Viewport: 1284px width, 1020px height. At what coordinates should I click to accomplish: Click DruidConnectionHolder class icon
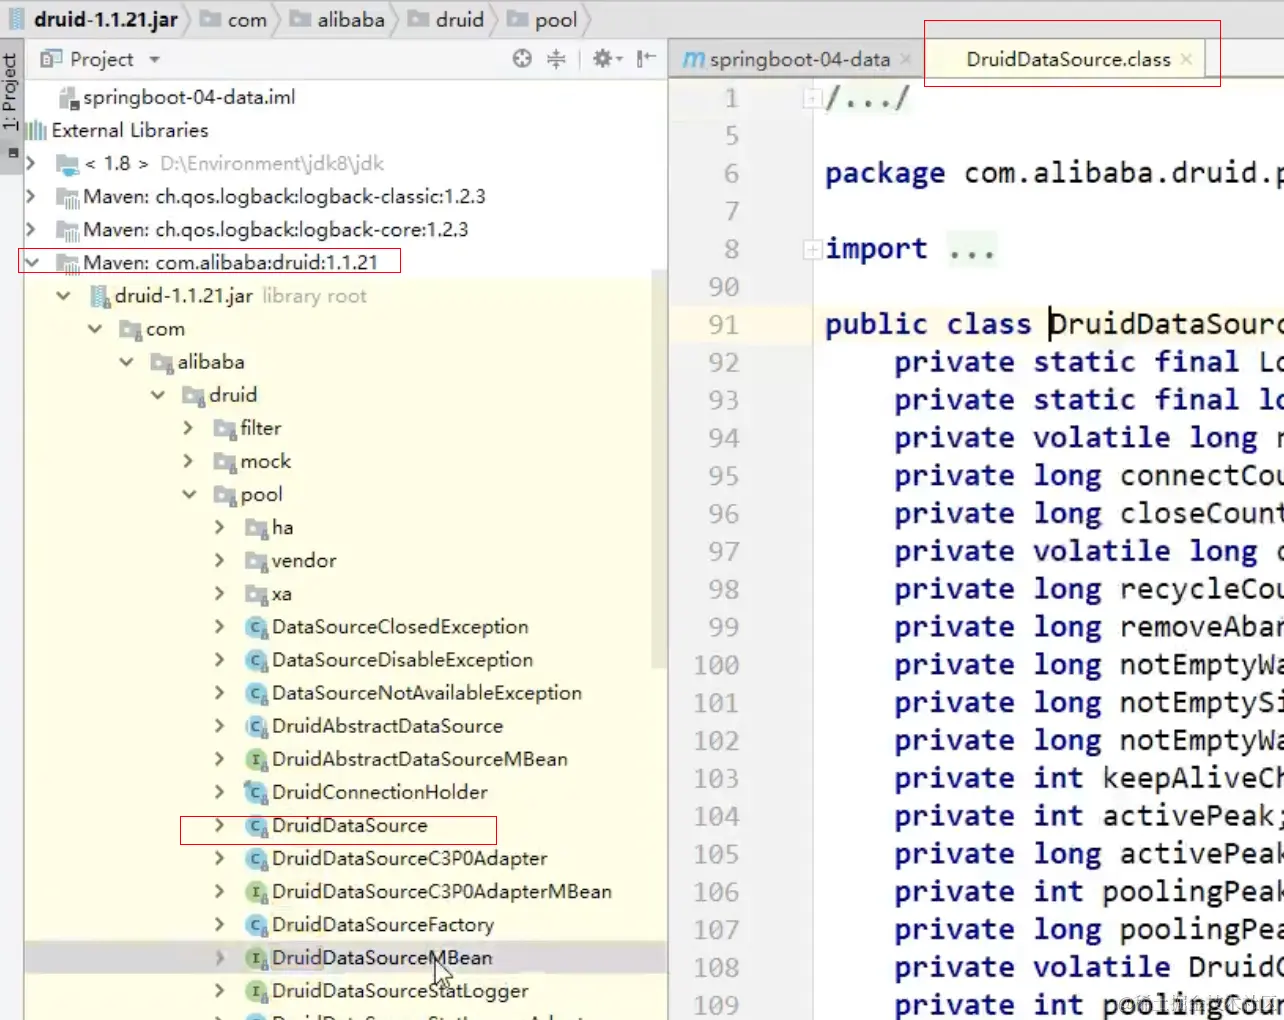(x=256, y=792)
